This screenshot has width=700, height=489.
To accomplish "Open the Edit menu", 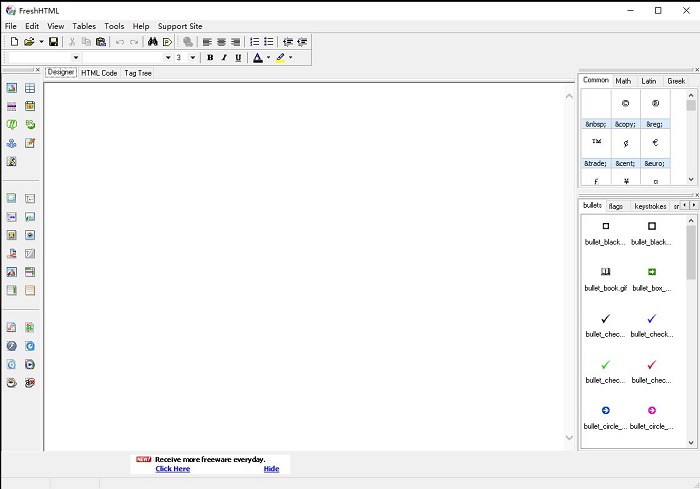I will 32,26.
